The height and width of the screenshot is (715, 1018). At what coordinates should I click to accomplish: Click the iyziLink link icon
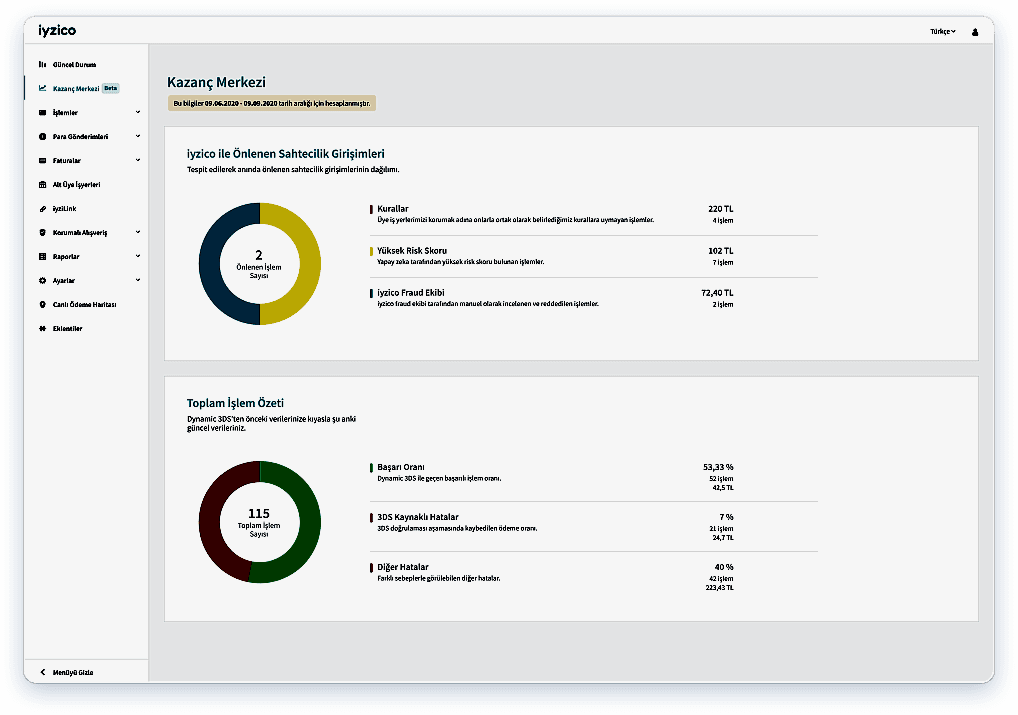point(42,208)
